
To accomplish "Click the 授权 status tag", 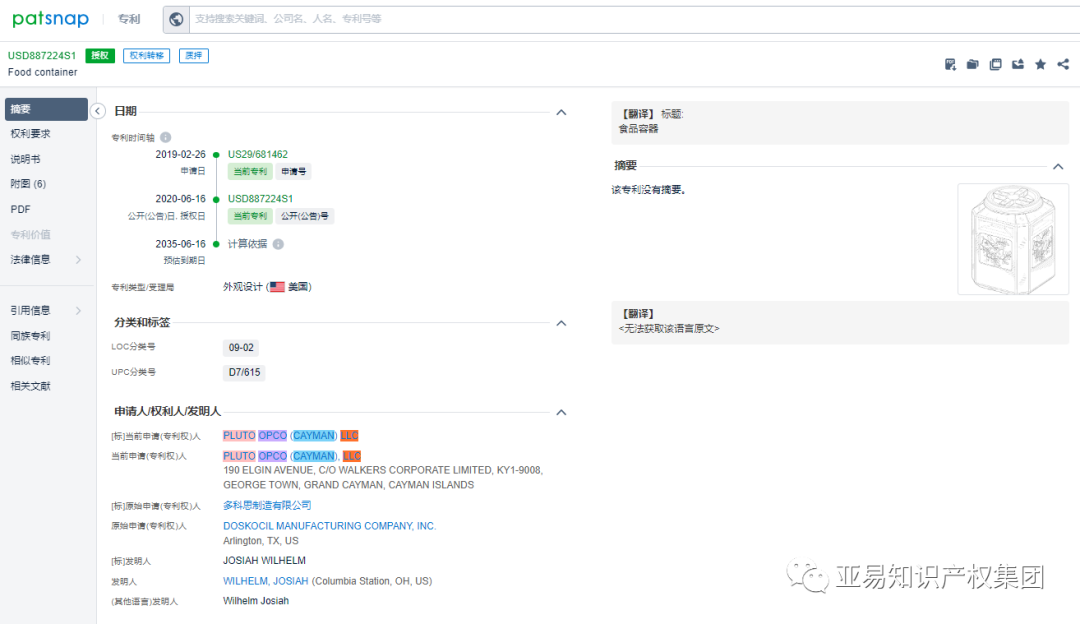I will (100, 56).
